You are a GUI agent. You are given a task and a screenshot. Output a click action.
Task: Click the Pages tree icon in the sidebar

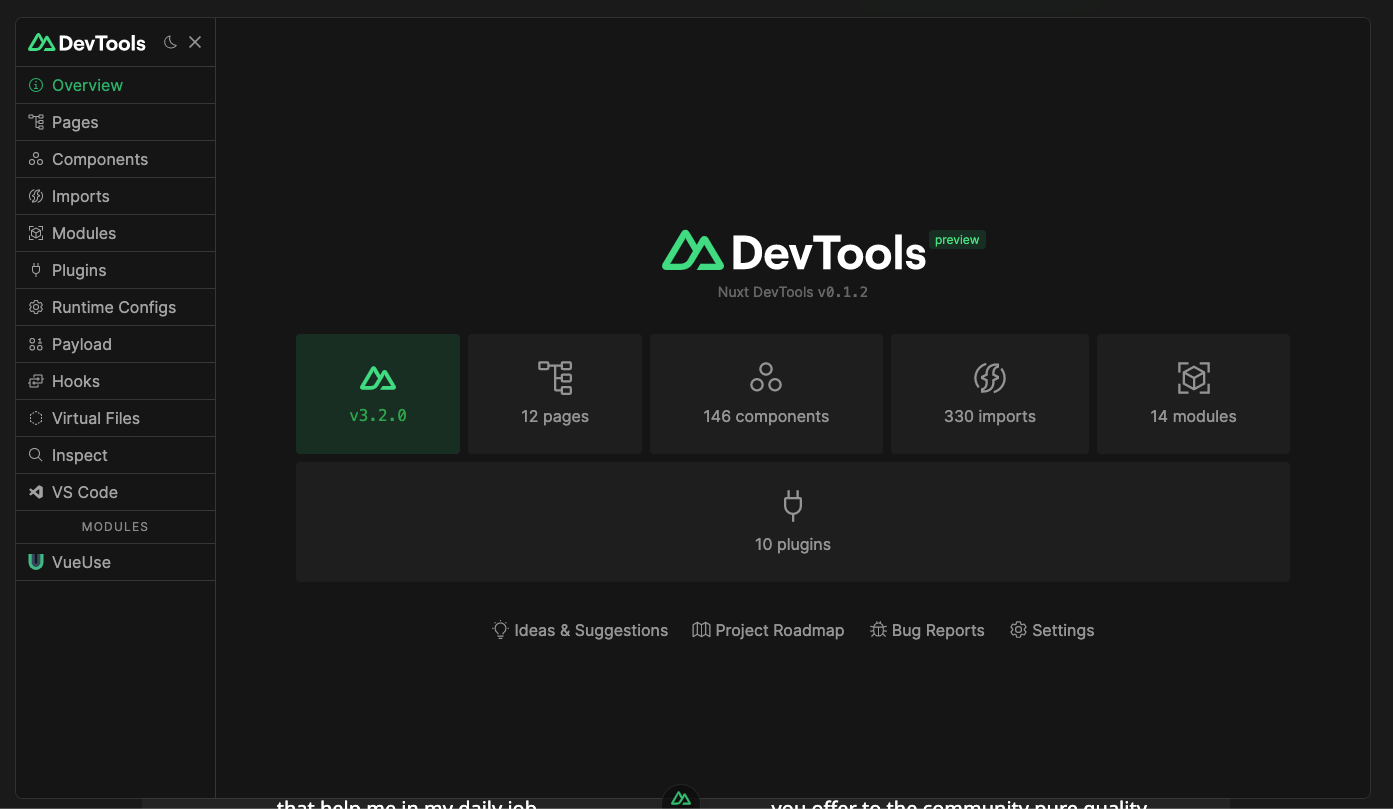click(x=36, y=122)
